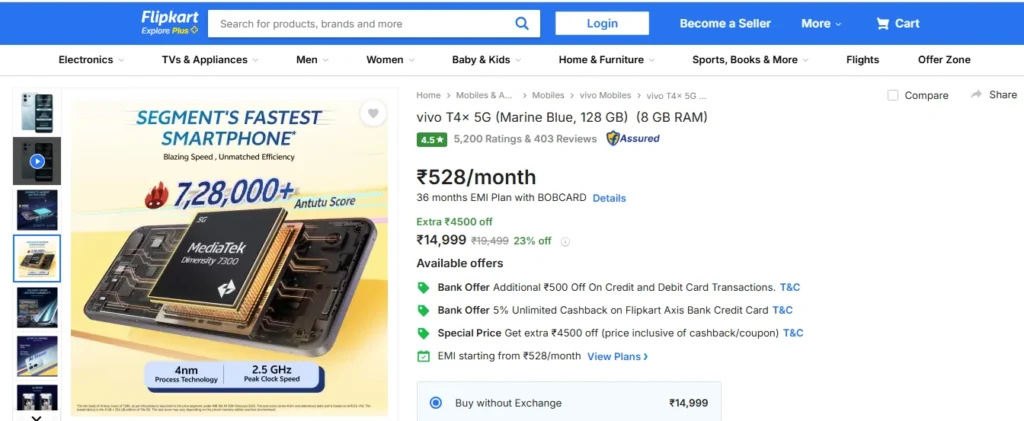Play the product video thumbnail
This screenshot has height=421, width=1024.
pos(37,161)
